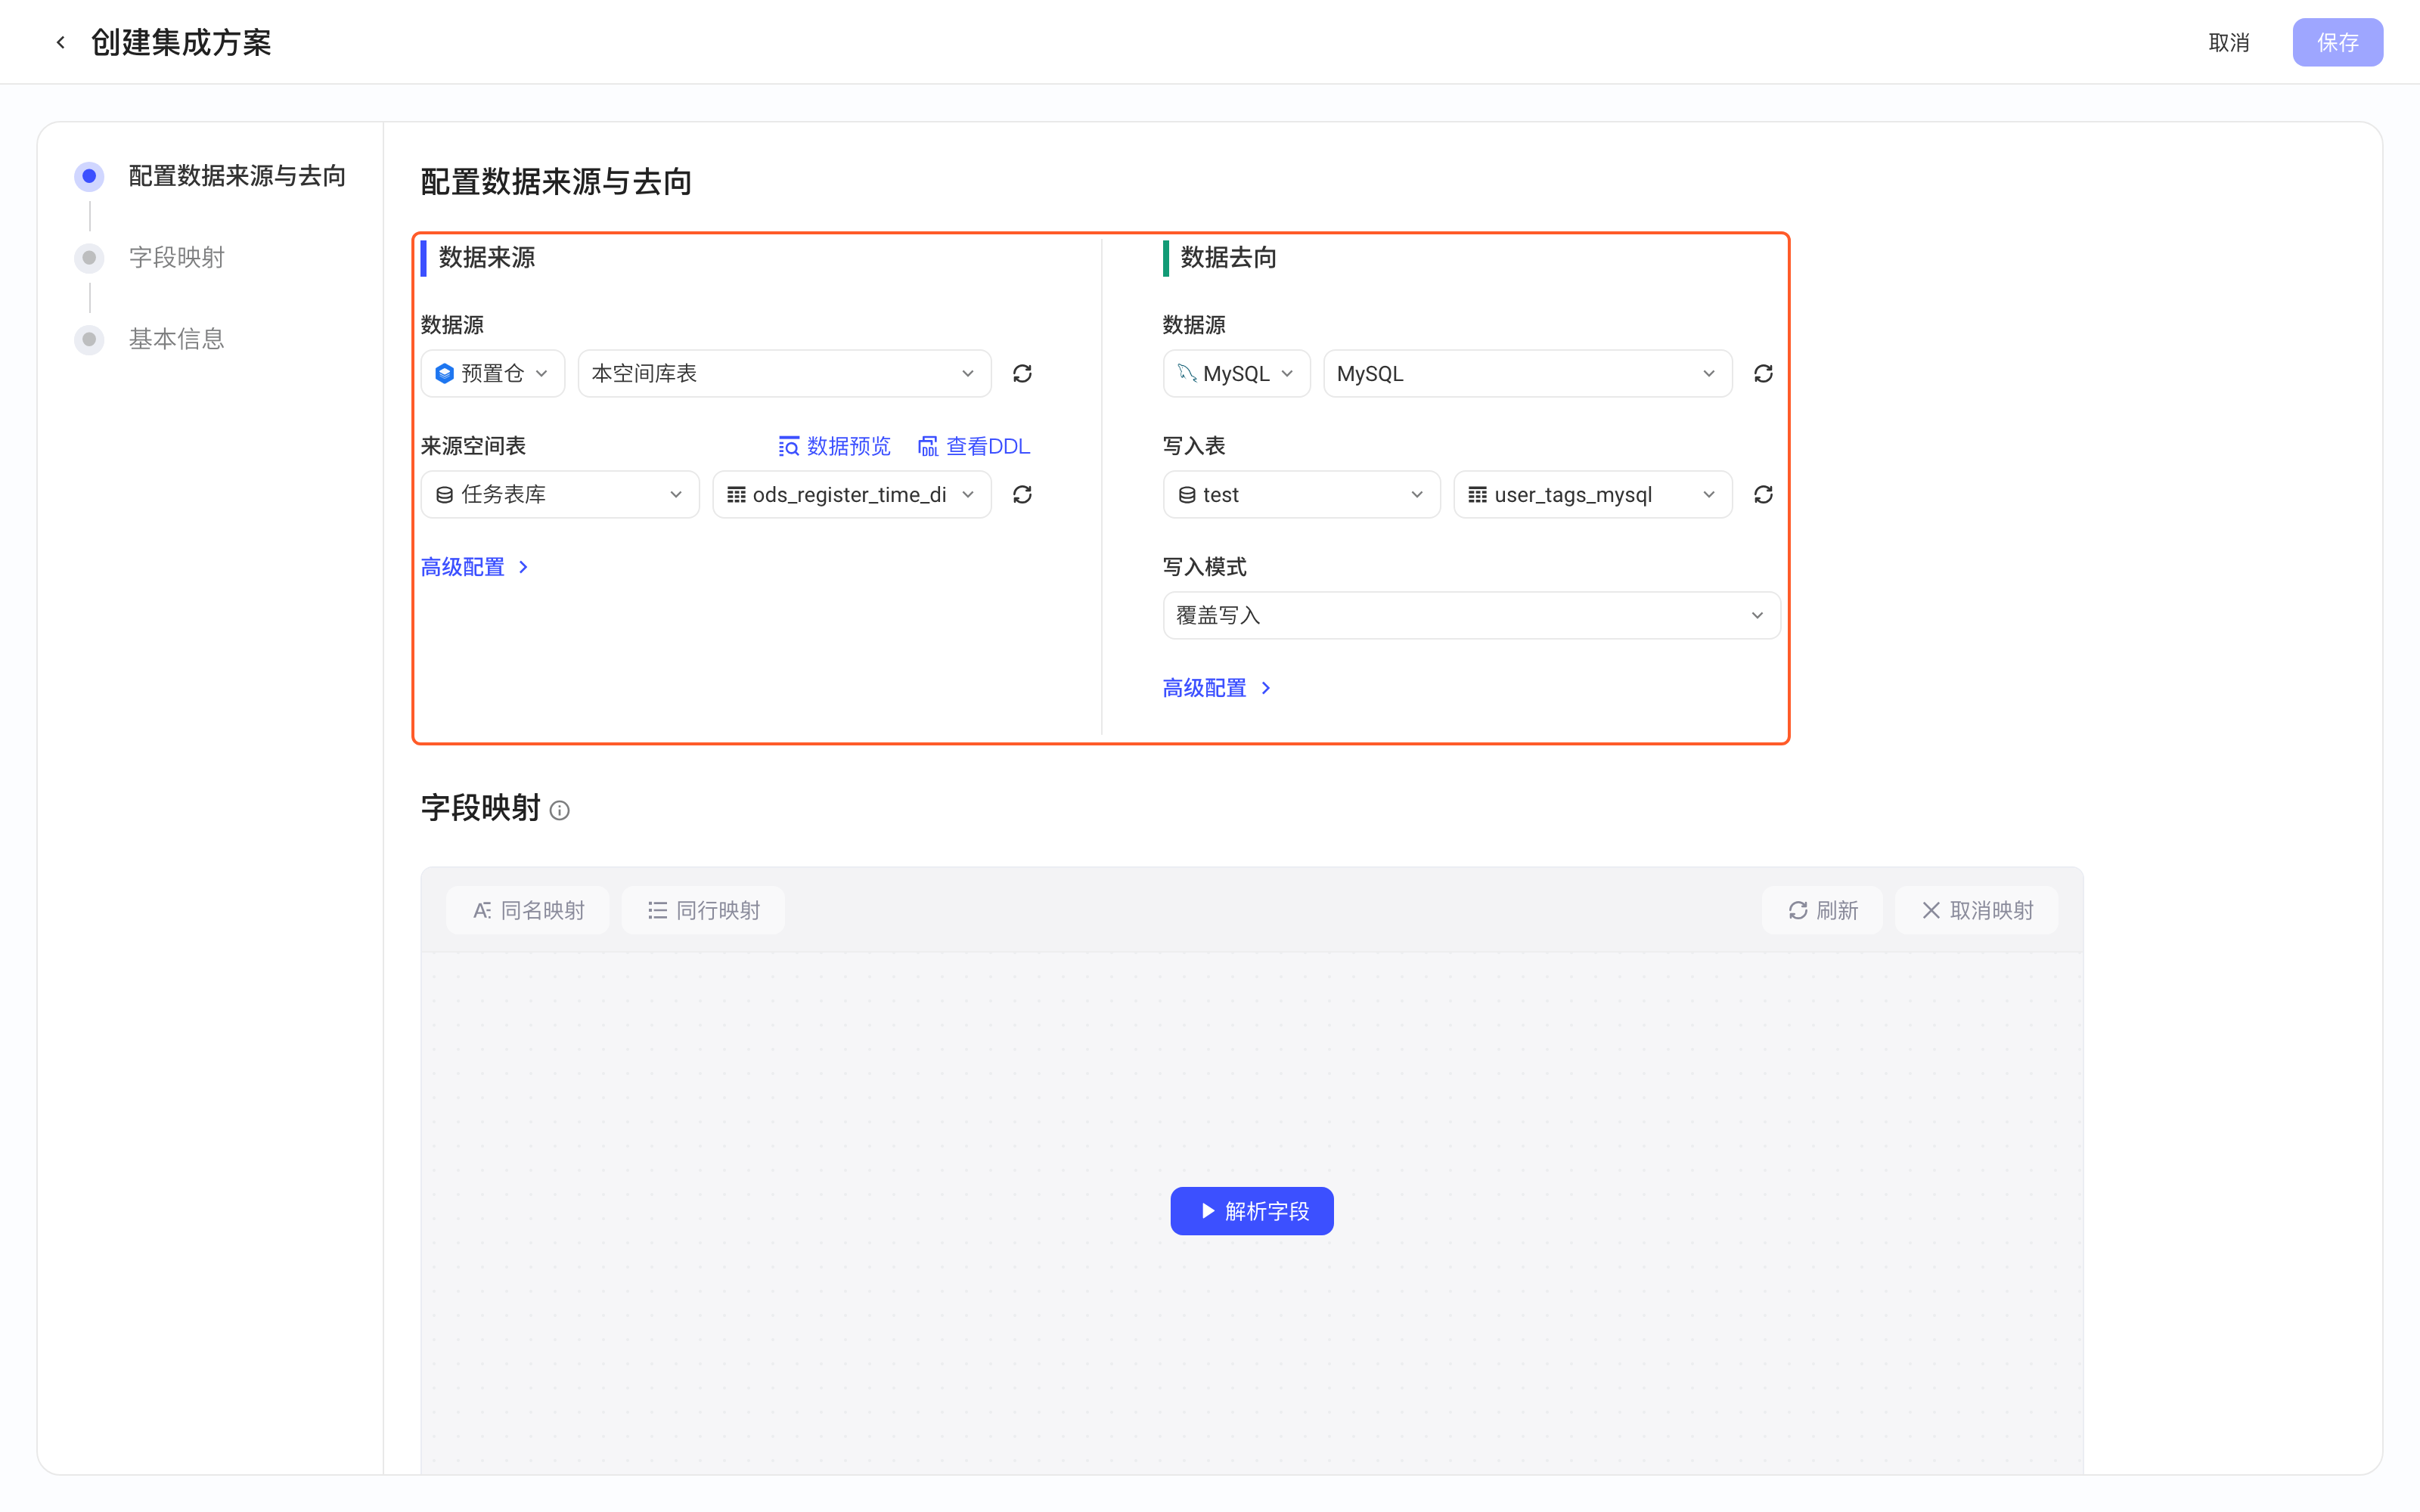Click the database icon beside 任务表库
Viewport: 2420px width, 1512px height.
pyautogui.click(x=445, y=495)
